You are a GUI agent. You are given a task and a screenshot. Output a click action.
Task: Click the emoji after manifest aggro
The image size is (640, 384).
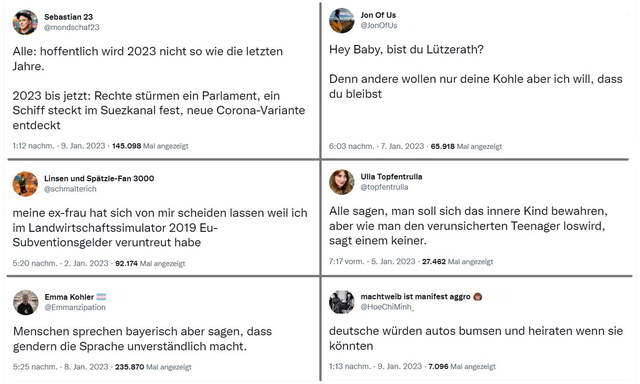(x=478, y=297)
